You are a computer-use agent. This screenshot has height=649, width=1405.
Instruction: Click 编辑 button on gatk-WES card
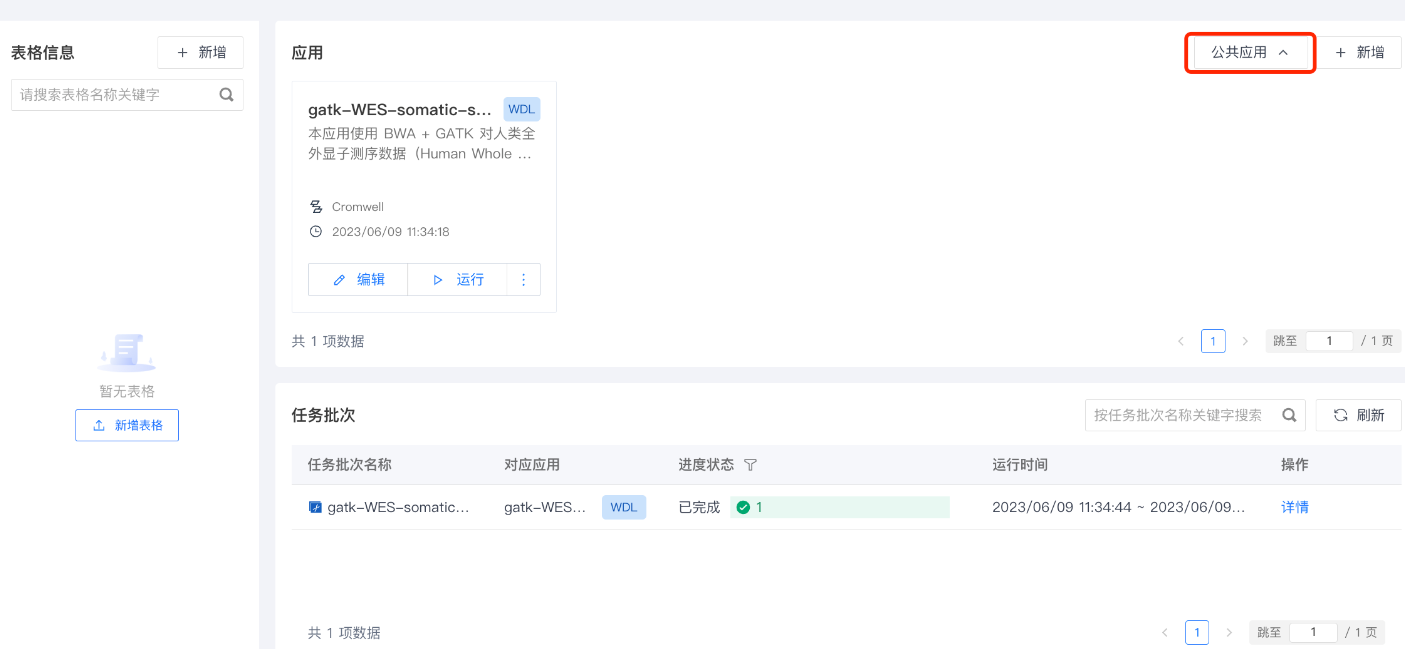coord(358,280)
